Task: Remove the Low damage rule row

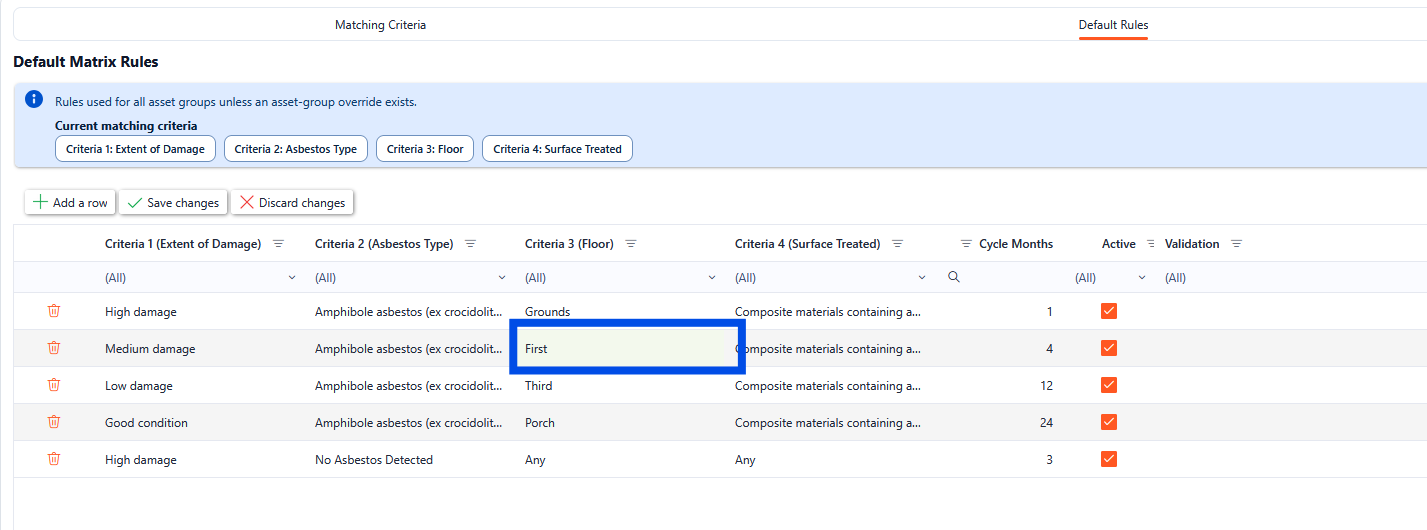Action: pos(54,385)
